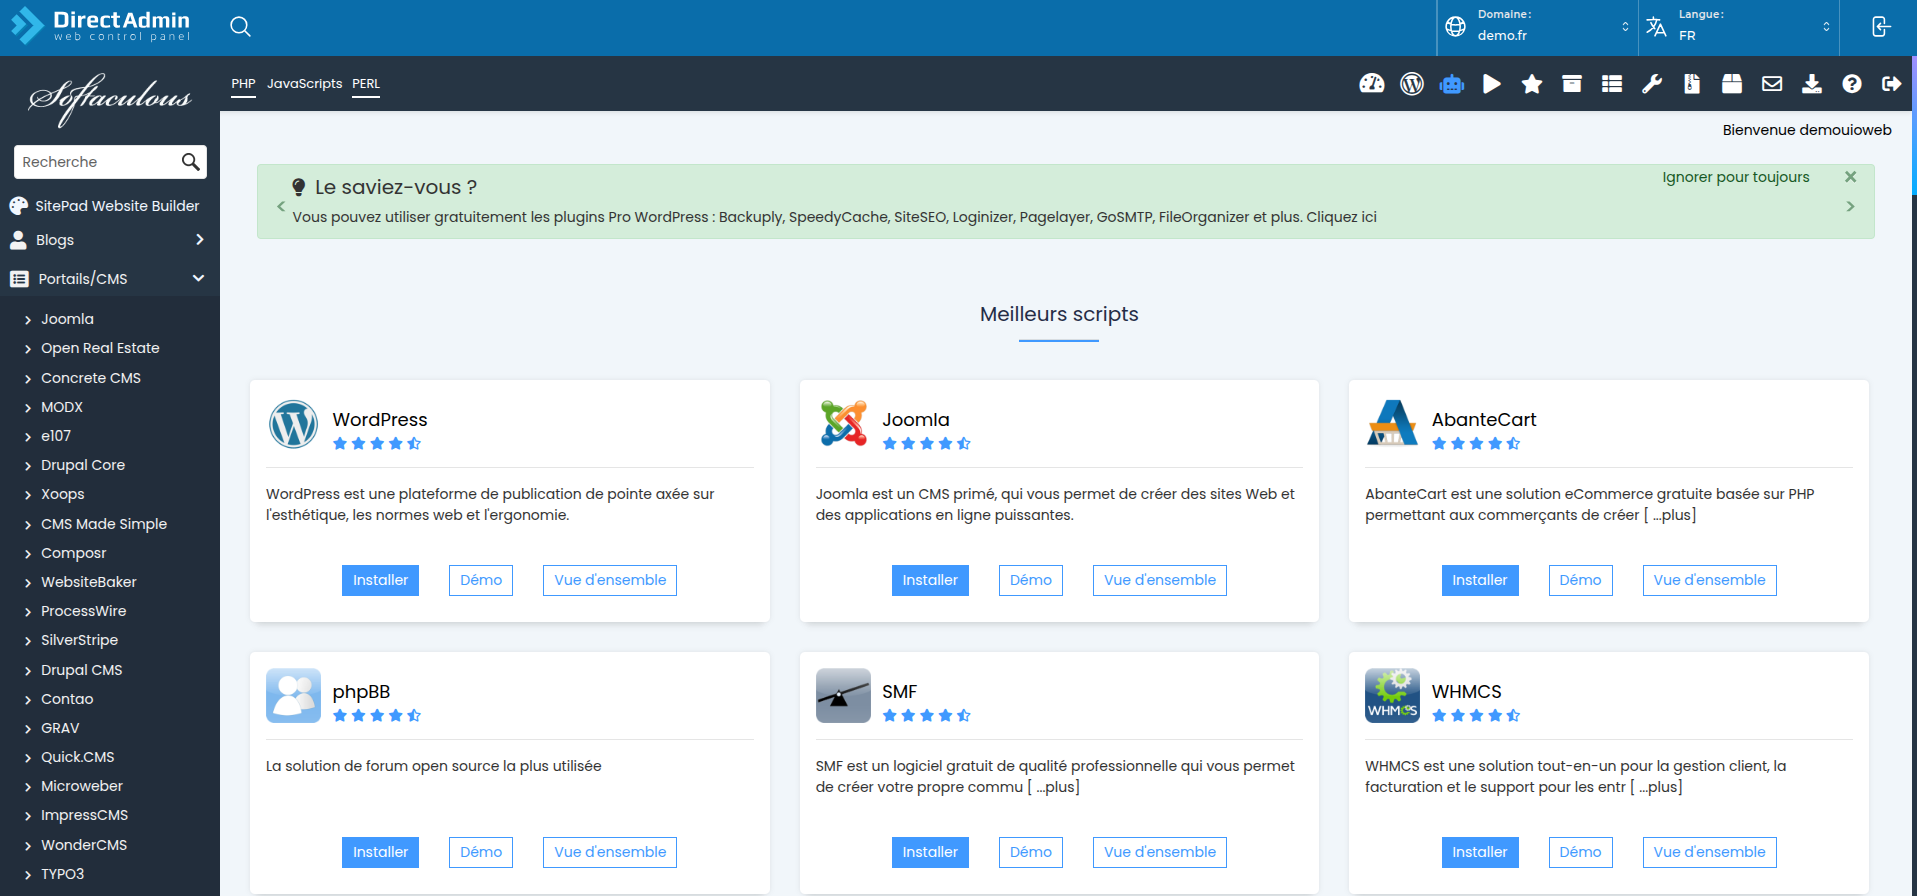Click the Recherche search field
This screenshot has width=1917, height=896.
click(x=98, y=162)
